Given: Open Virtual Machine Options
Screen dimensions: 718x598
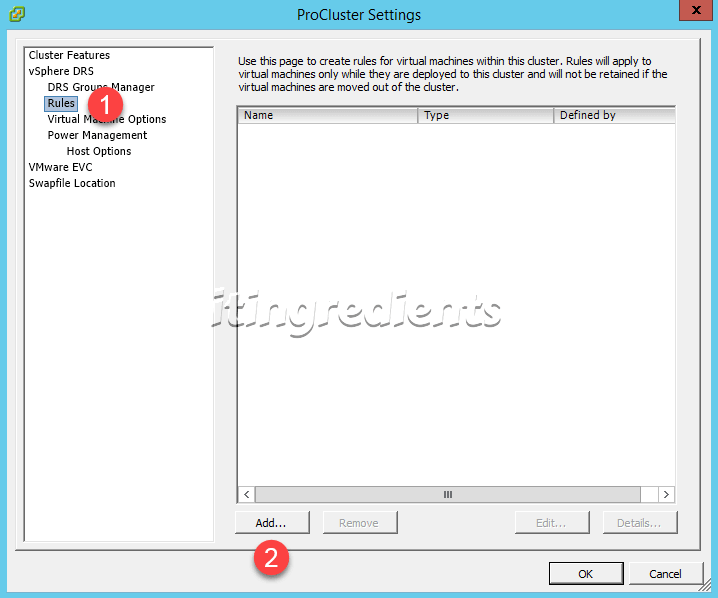Looking at the screenshot, I should (107, 120).
